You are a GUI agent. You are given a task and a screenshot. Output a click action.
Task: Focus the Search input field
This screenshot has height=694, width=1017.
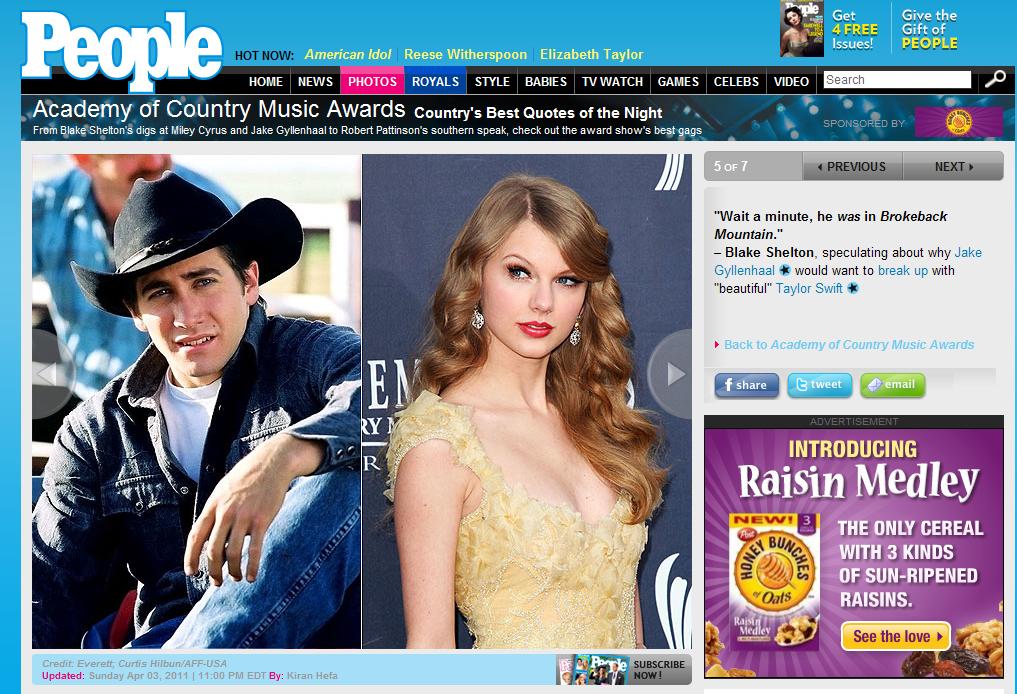pos(897,79)
